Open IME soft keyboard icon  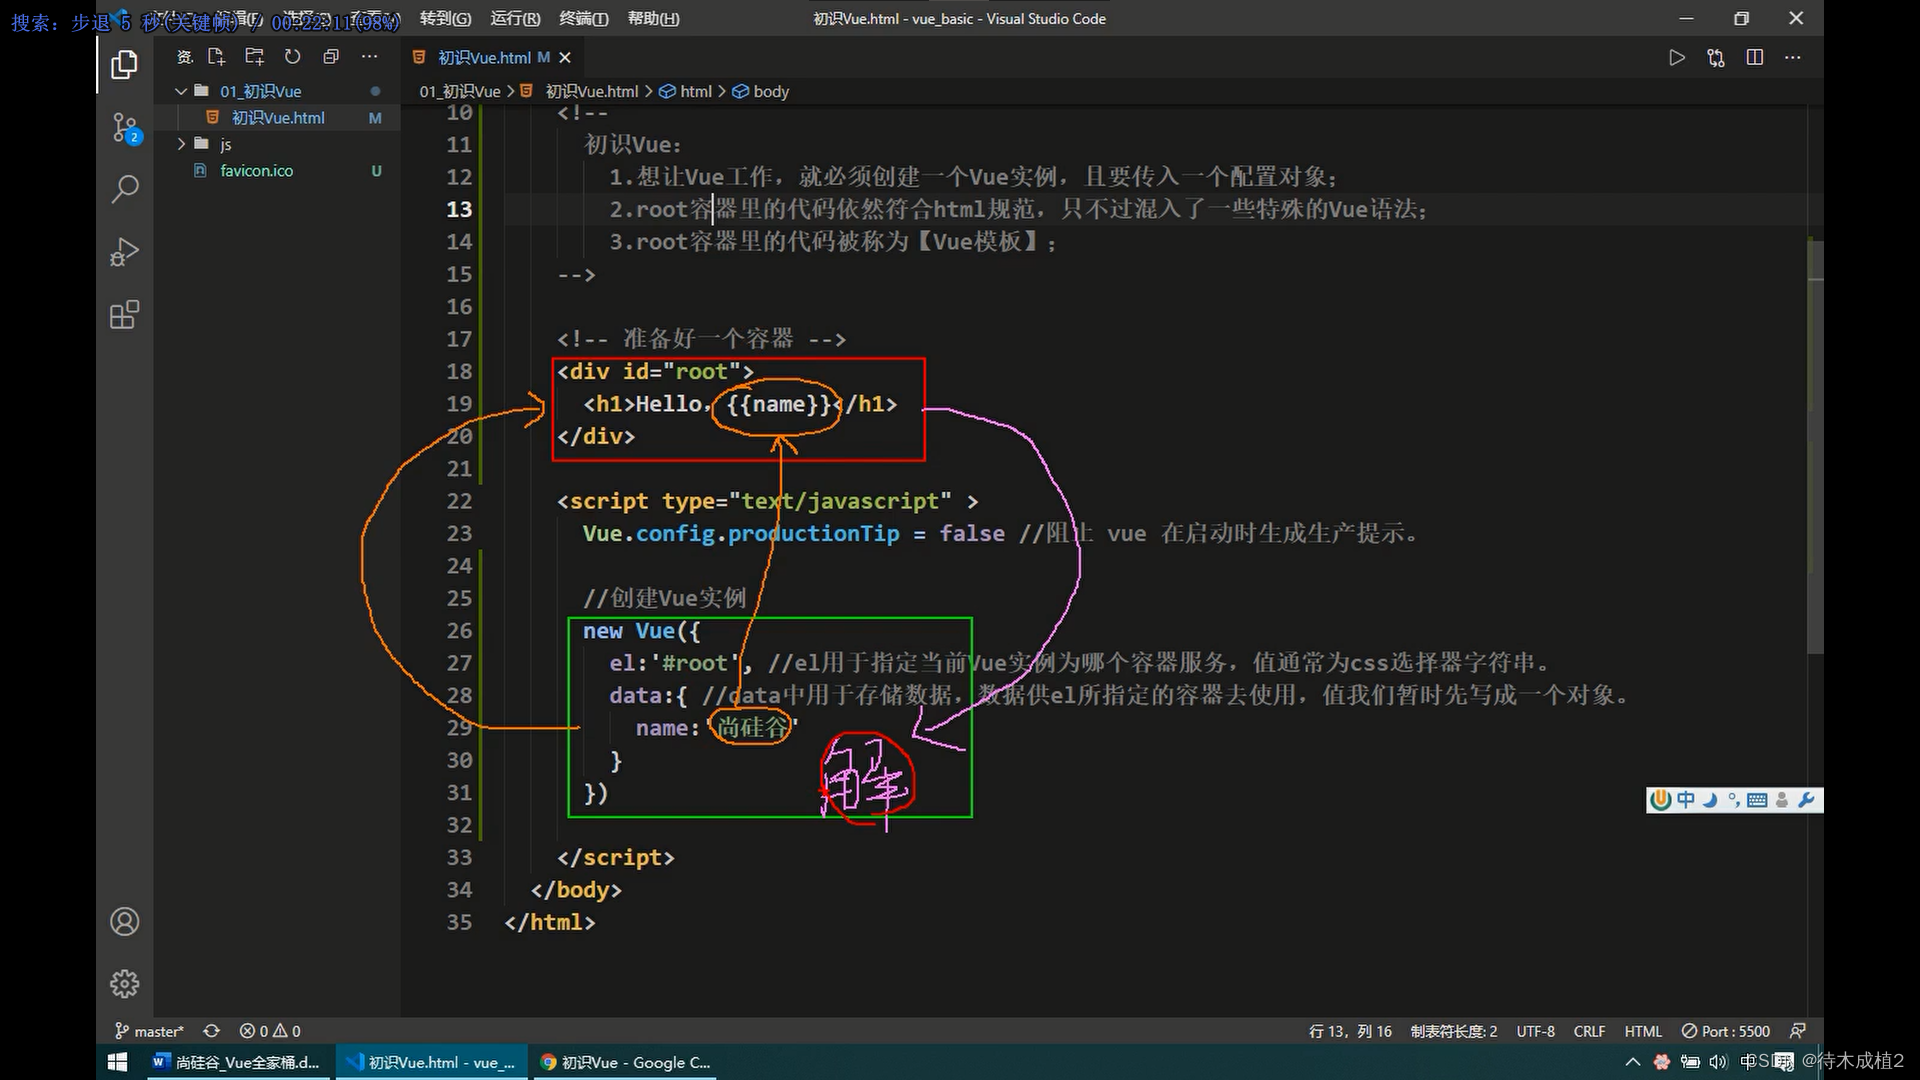pyautogui.click(x=1757, y=800)
